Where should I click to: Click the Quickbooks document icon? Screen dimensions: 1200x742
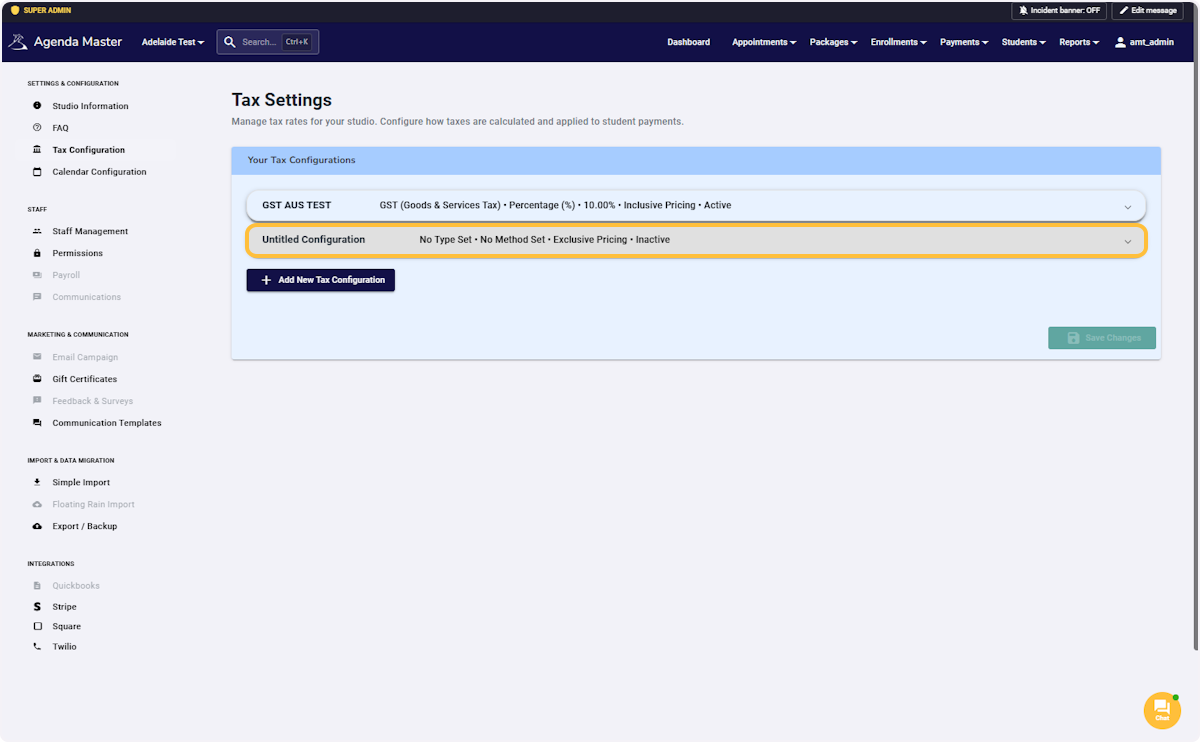point(37,586)
